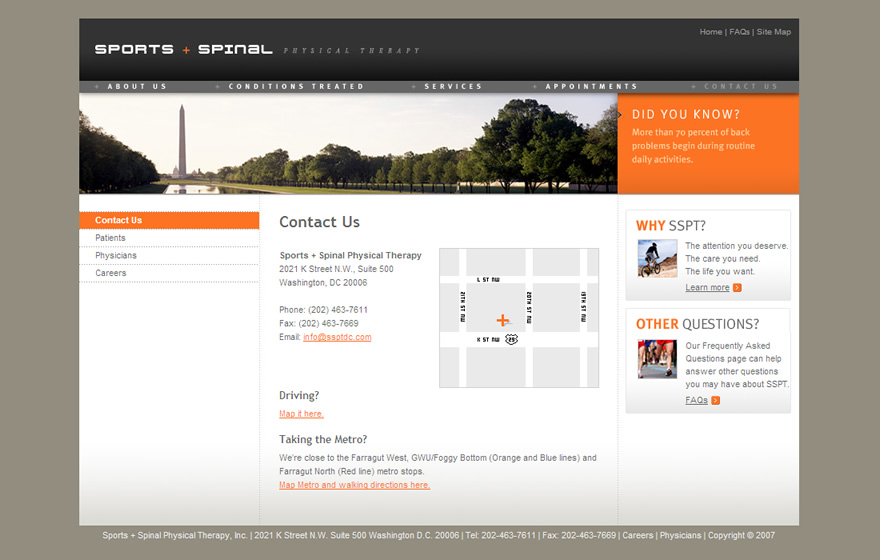Click the '2021 K Street N.W., Suite 500' address
The image size is (880, 560).
pyautogui.click(x=336, y=269)
